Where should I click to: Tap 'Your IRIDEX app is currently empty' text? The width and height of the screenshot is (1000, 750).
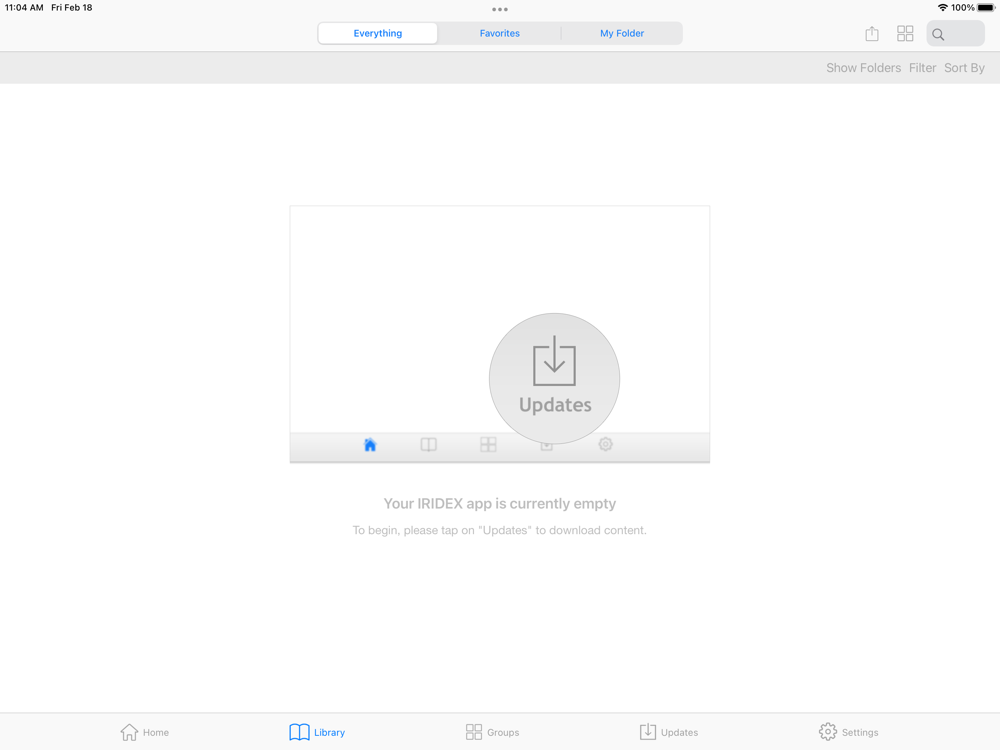click(499, 503)
